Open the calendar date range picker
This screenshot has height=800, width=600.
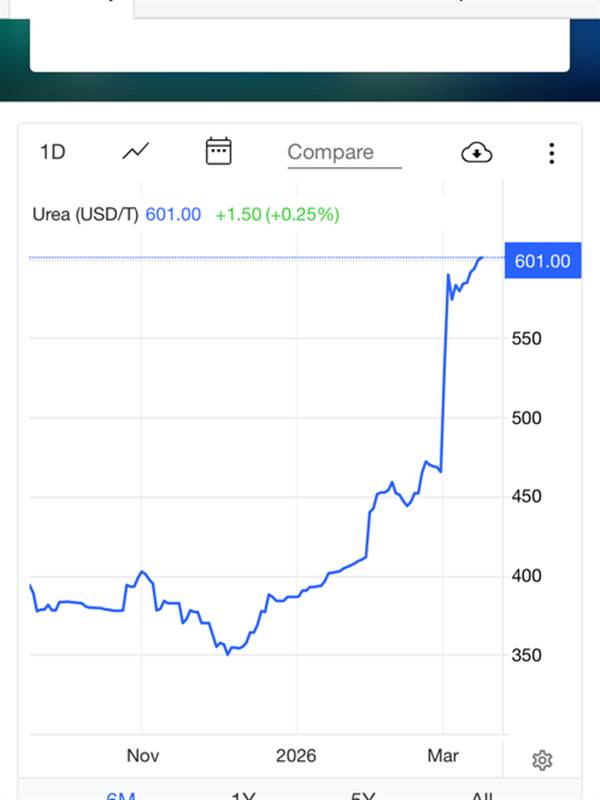[x=218, y=152]
